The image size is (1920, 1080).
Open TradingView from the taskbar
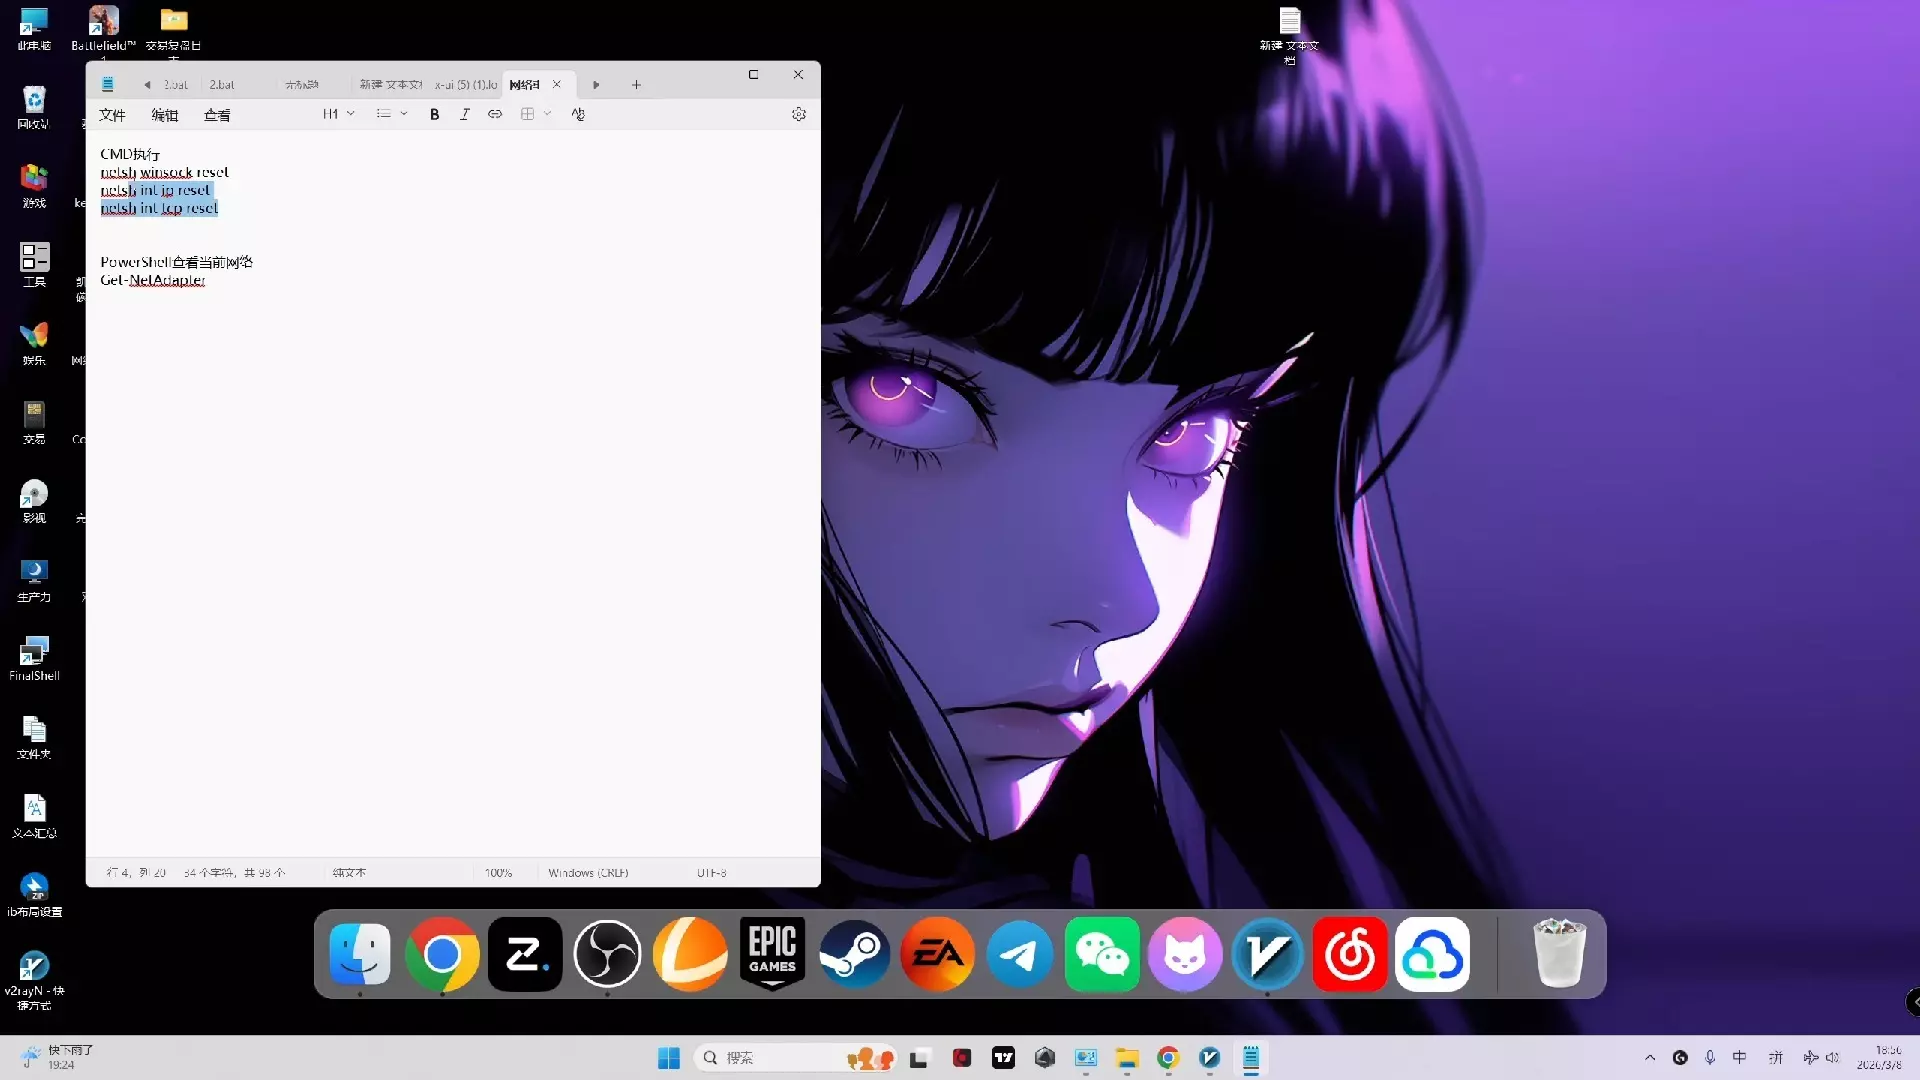click(x=1003, y=1058)
